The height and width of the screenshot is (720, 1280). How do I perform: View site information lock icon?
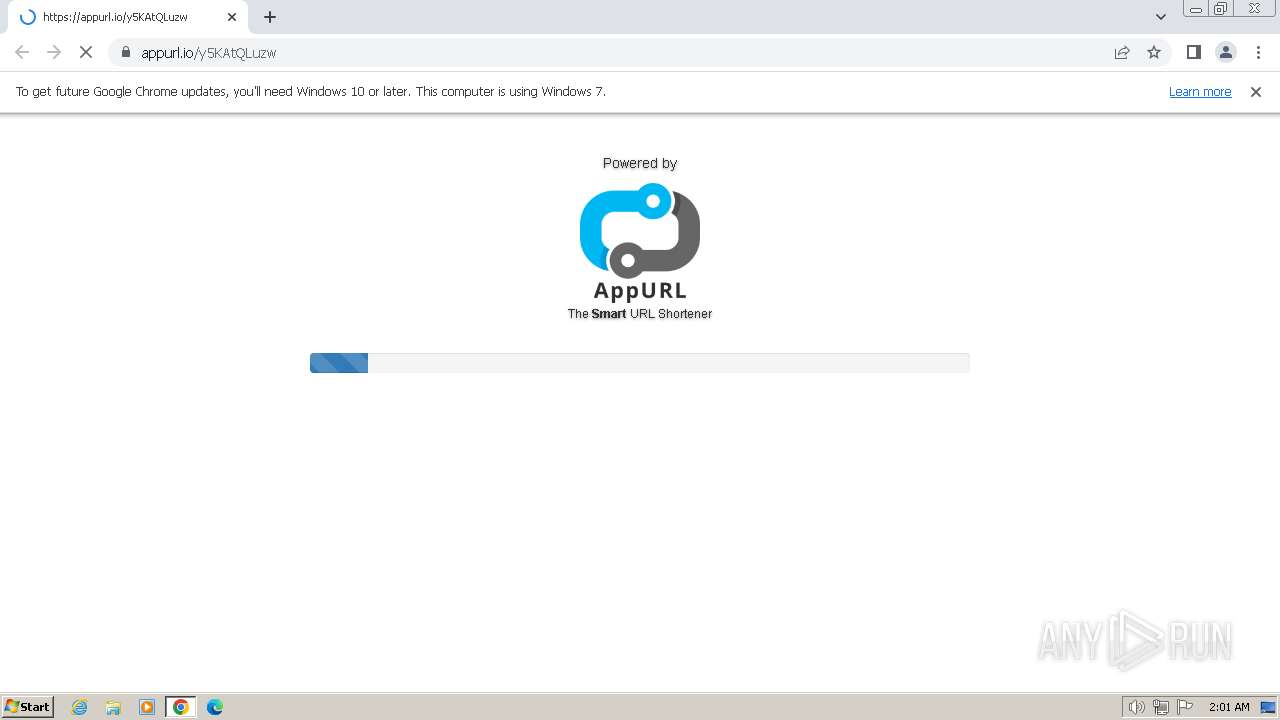[x=126, y=52]
